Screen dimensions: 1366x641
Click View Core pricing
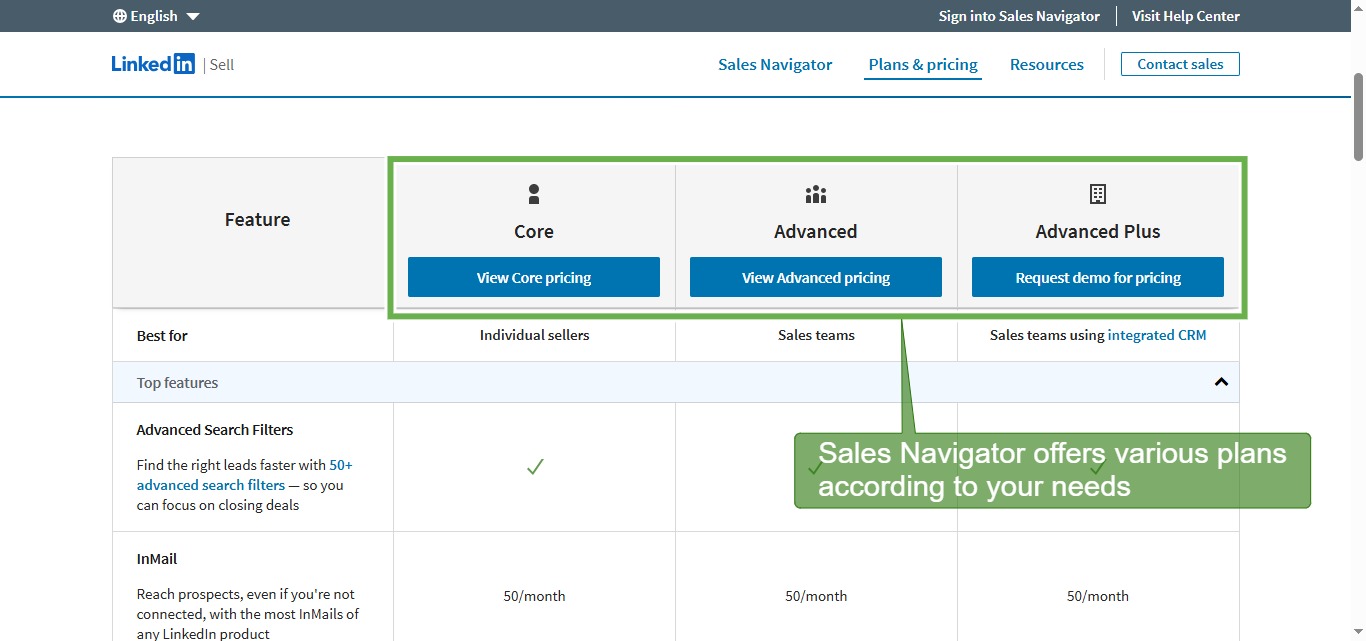(533, 277)
